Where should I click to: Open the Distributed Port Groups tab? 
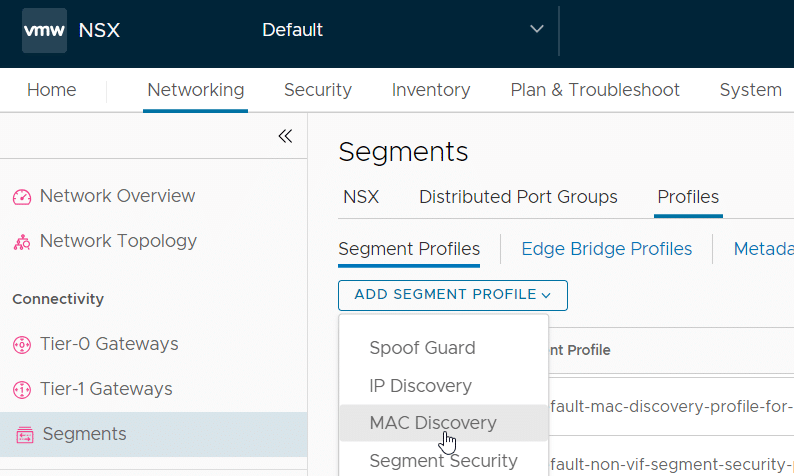click(518, 197)
